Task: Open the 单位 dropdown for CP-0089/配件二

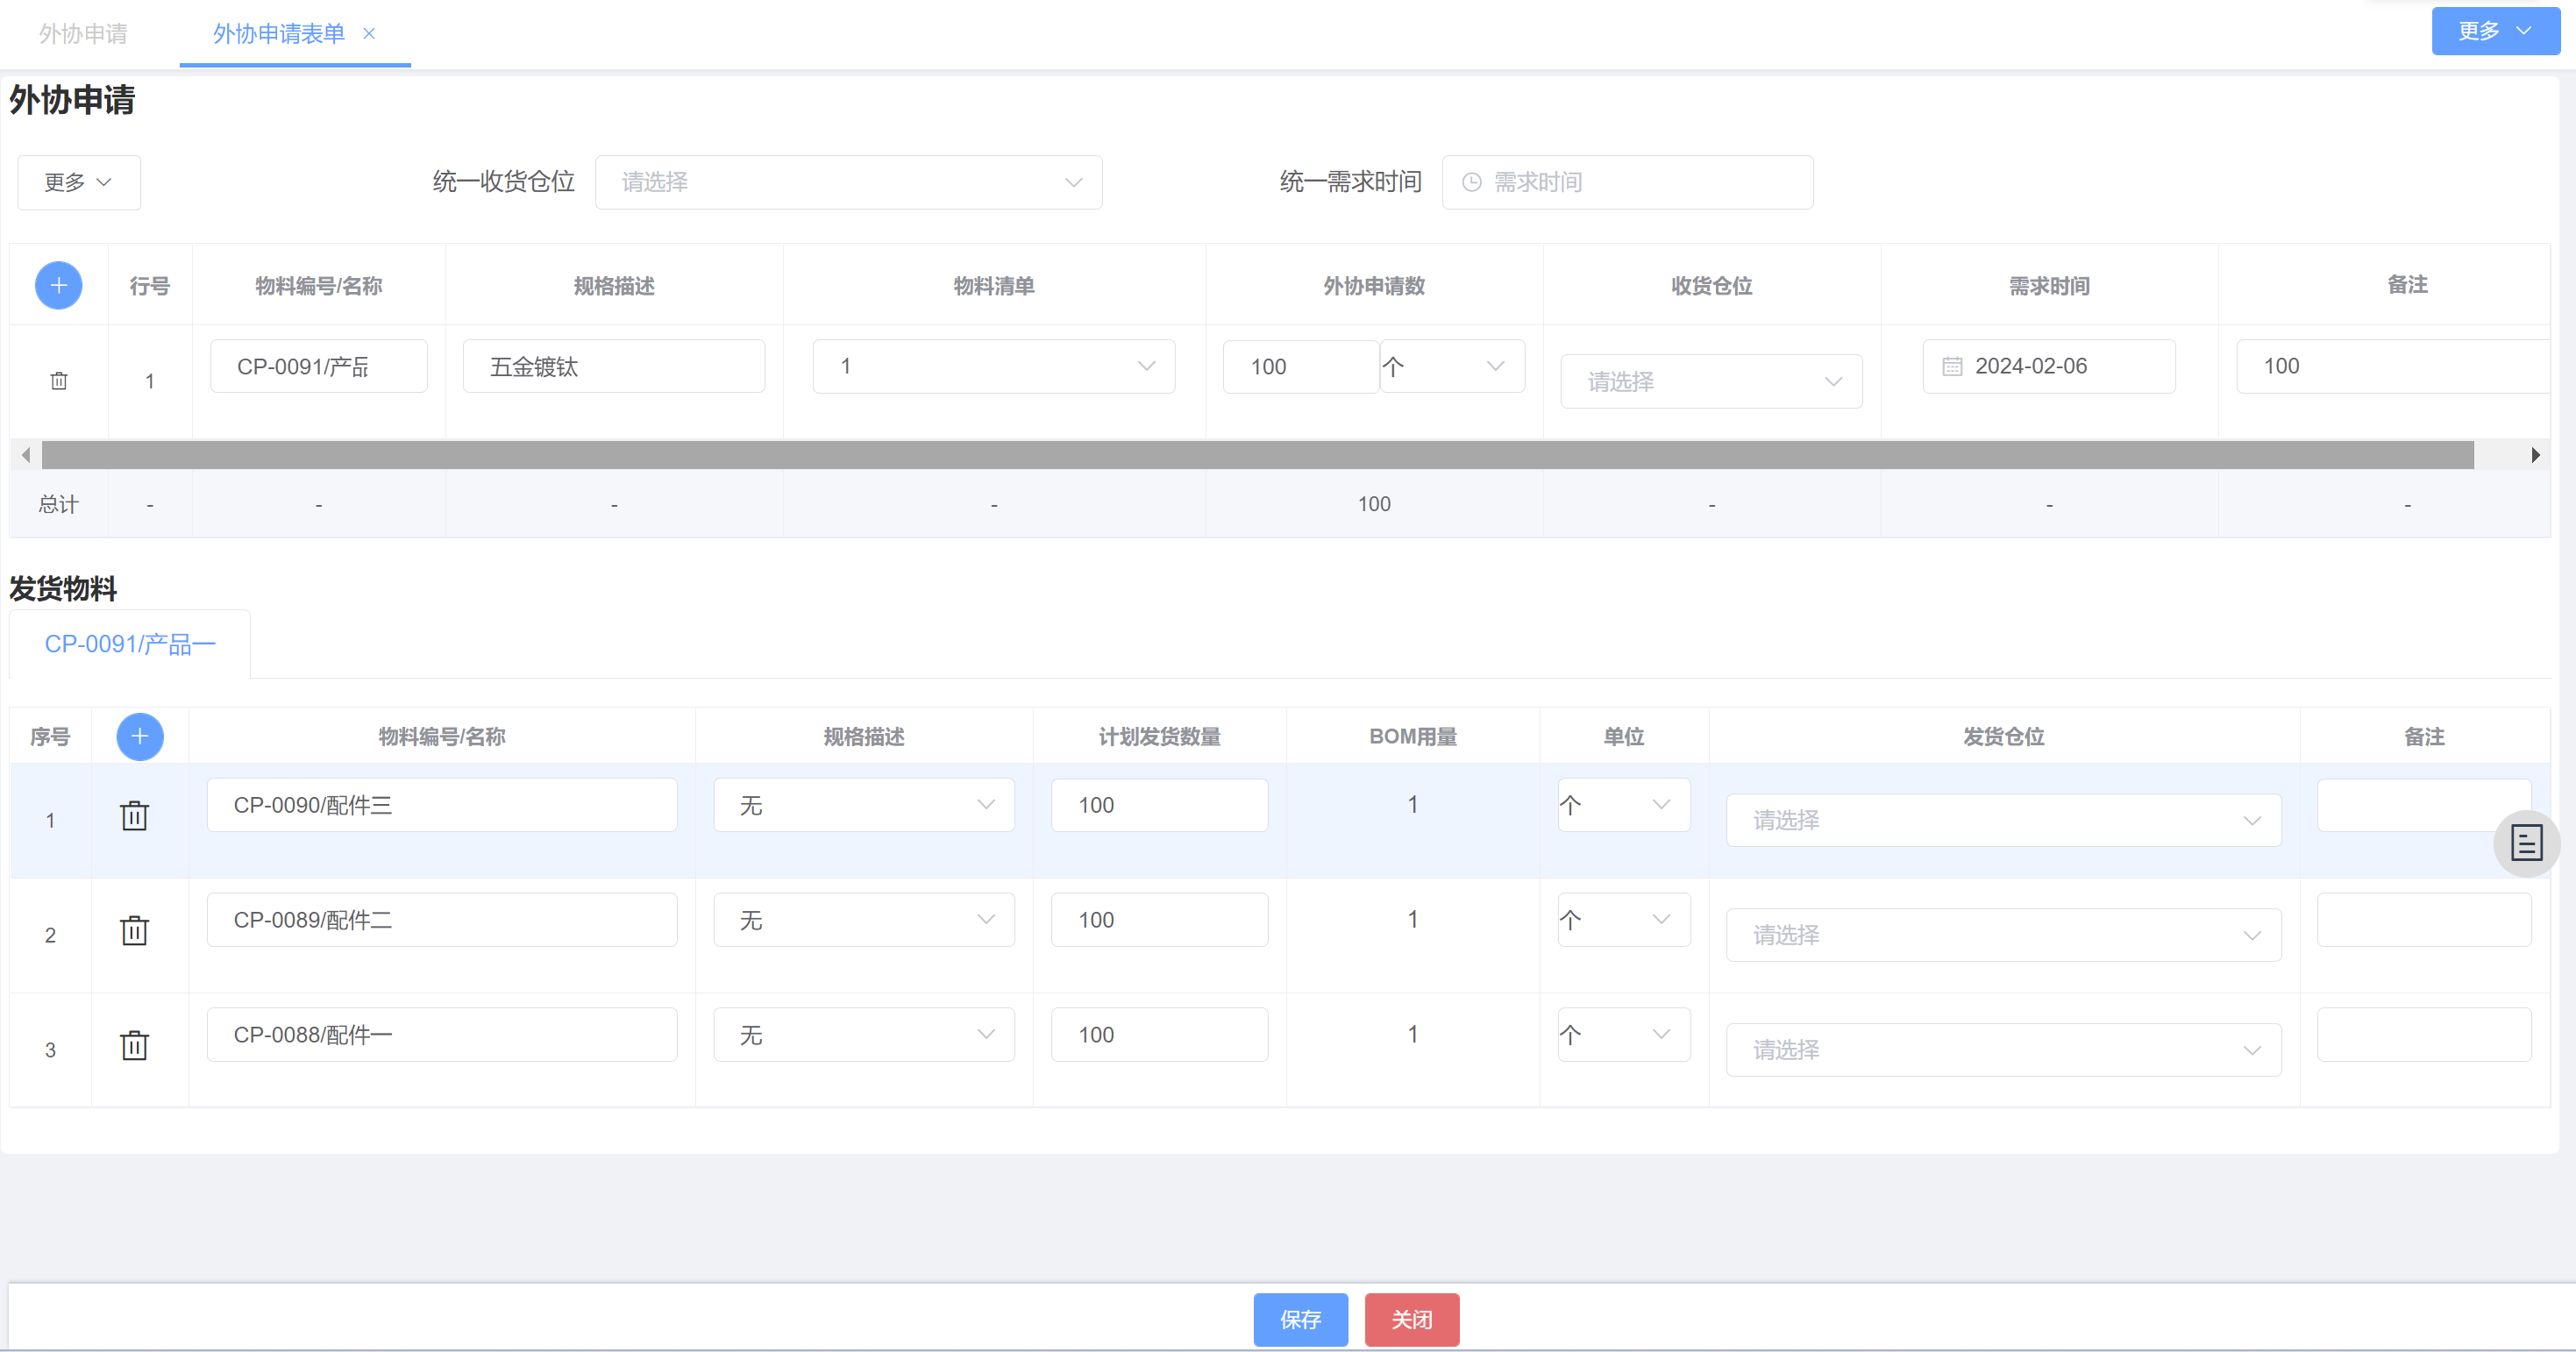Action: [x=1623, y=920]
